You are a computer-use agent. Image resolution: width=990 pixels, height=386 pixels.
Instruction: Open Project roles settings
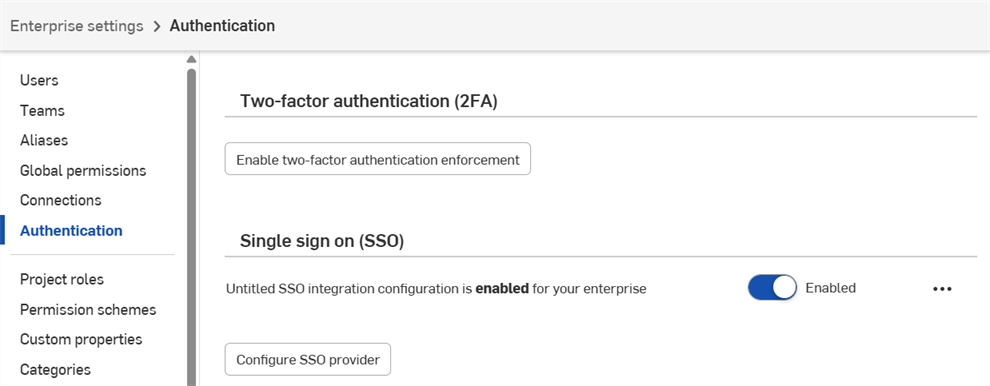62,279
